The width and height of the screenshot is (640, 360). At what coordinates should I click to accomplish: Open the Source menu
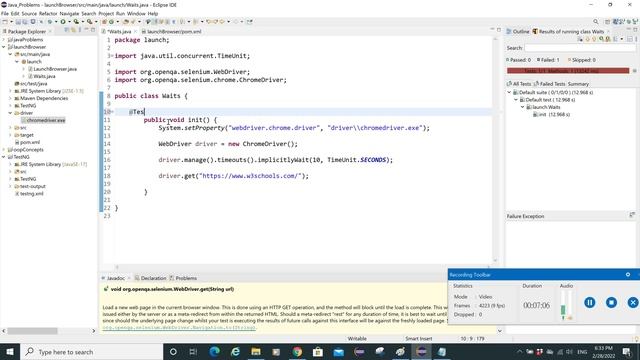click(29, 13)
